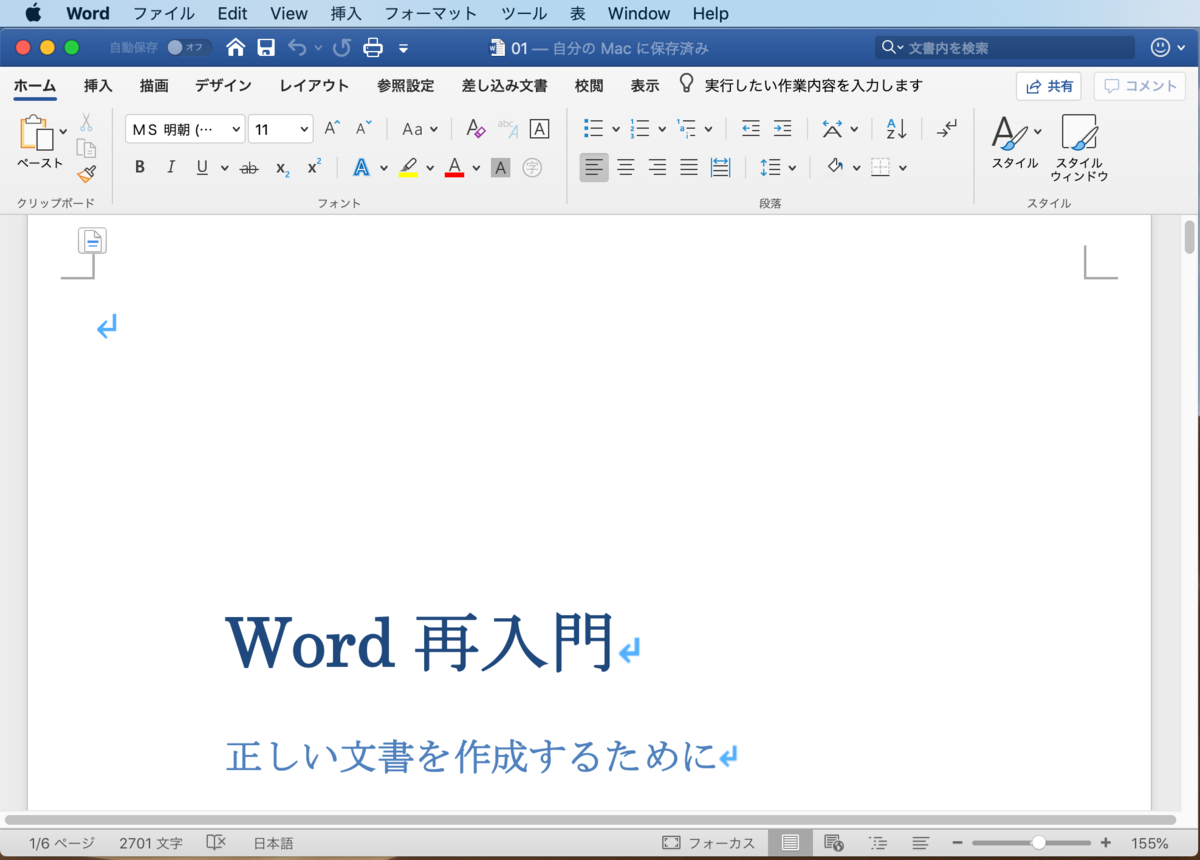The image size is (1200, 860).
Task: Click the コメント button
Action: point(1140,86)
